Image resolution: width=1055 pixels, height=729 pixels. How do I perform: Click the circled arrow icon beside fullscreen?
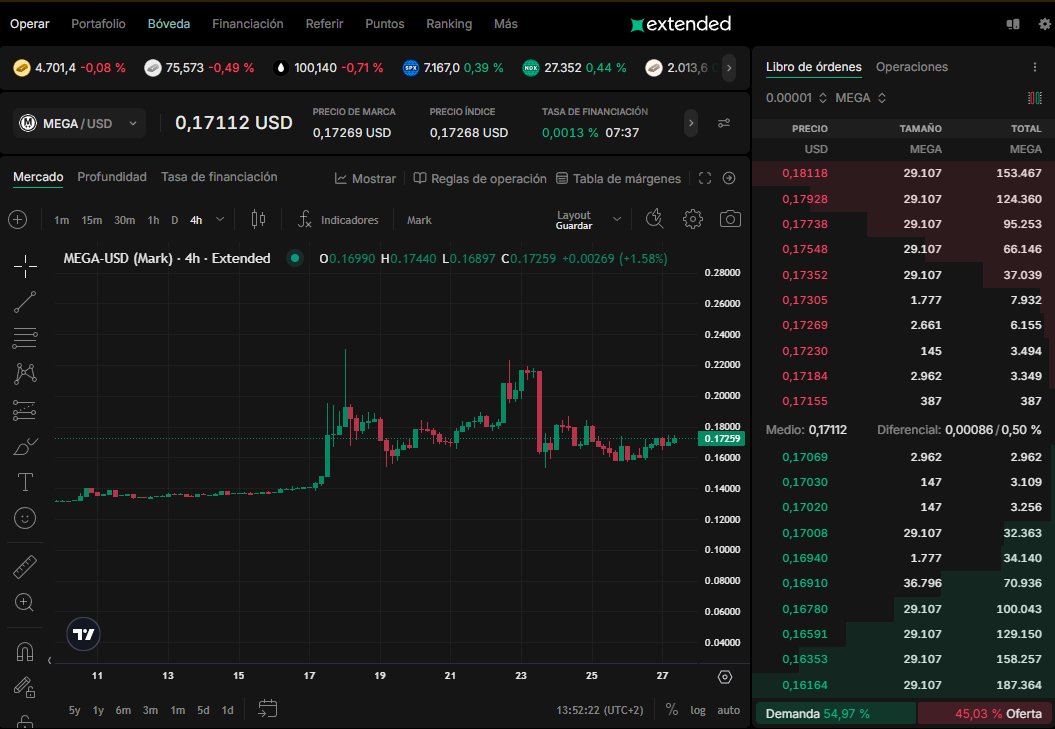(729, 178)
